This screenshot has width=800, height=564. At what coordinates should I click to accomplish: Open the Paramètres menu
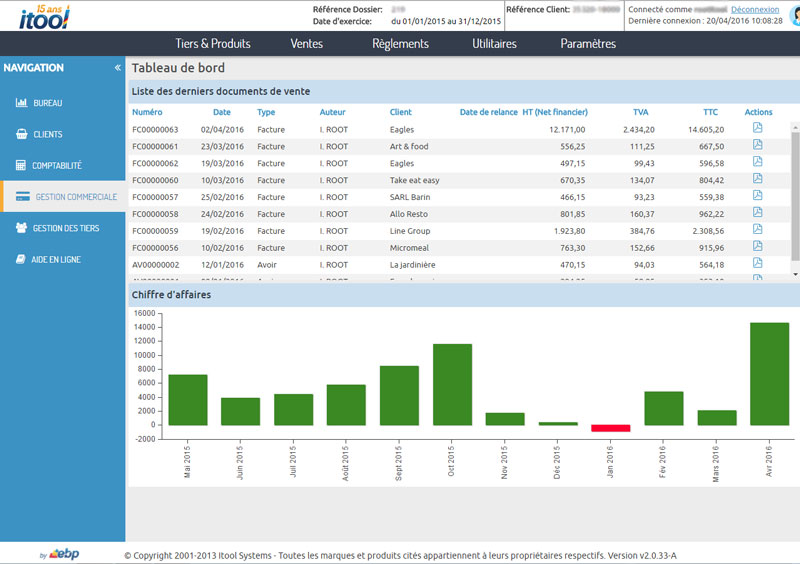588,43
